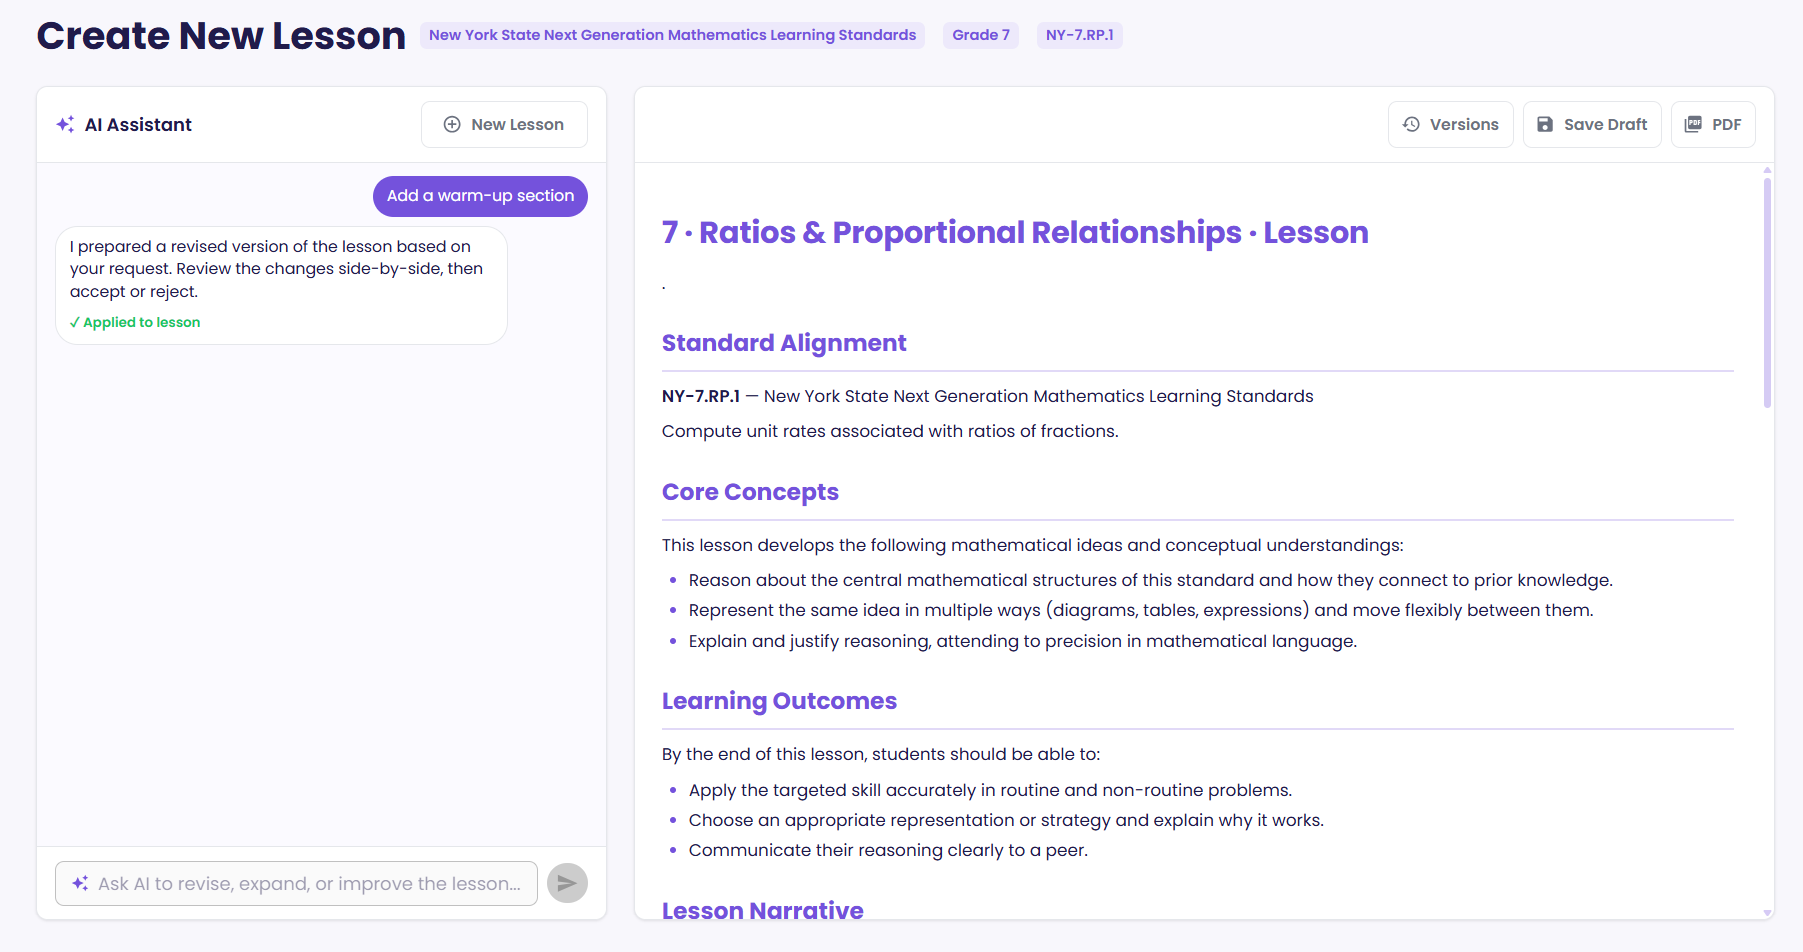1803x952 pixels.
Task: Click 'Compute unit rates associated with ratios' text
Action: click(890, 431)
